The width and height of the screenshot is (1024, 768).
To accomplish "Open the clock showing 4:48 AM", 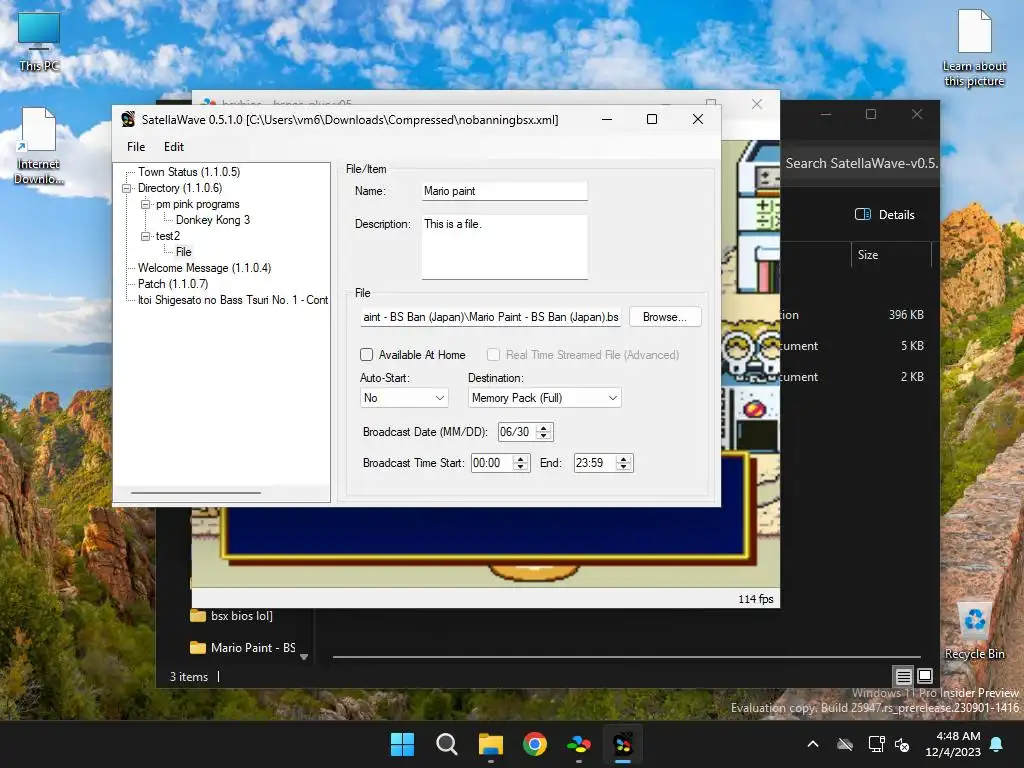I will tap(953, 744).
